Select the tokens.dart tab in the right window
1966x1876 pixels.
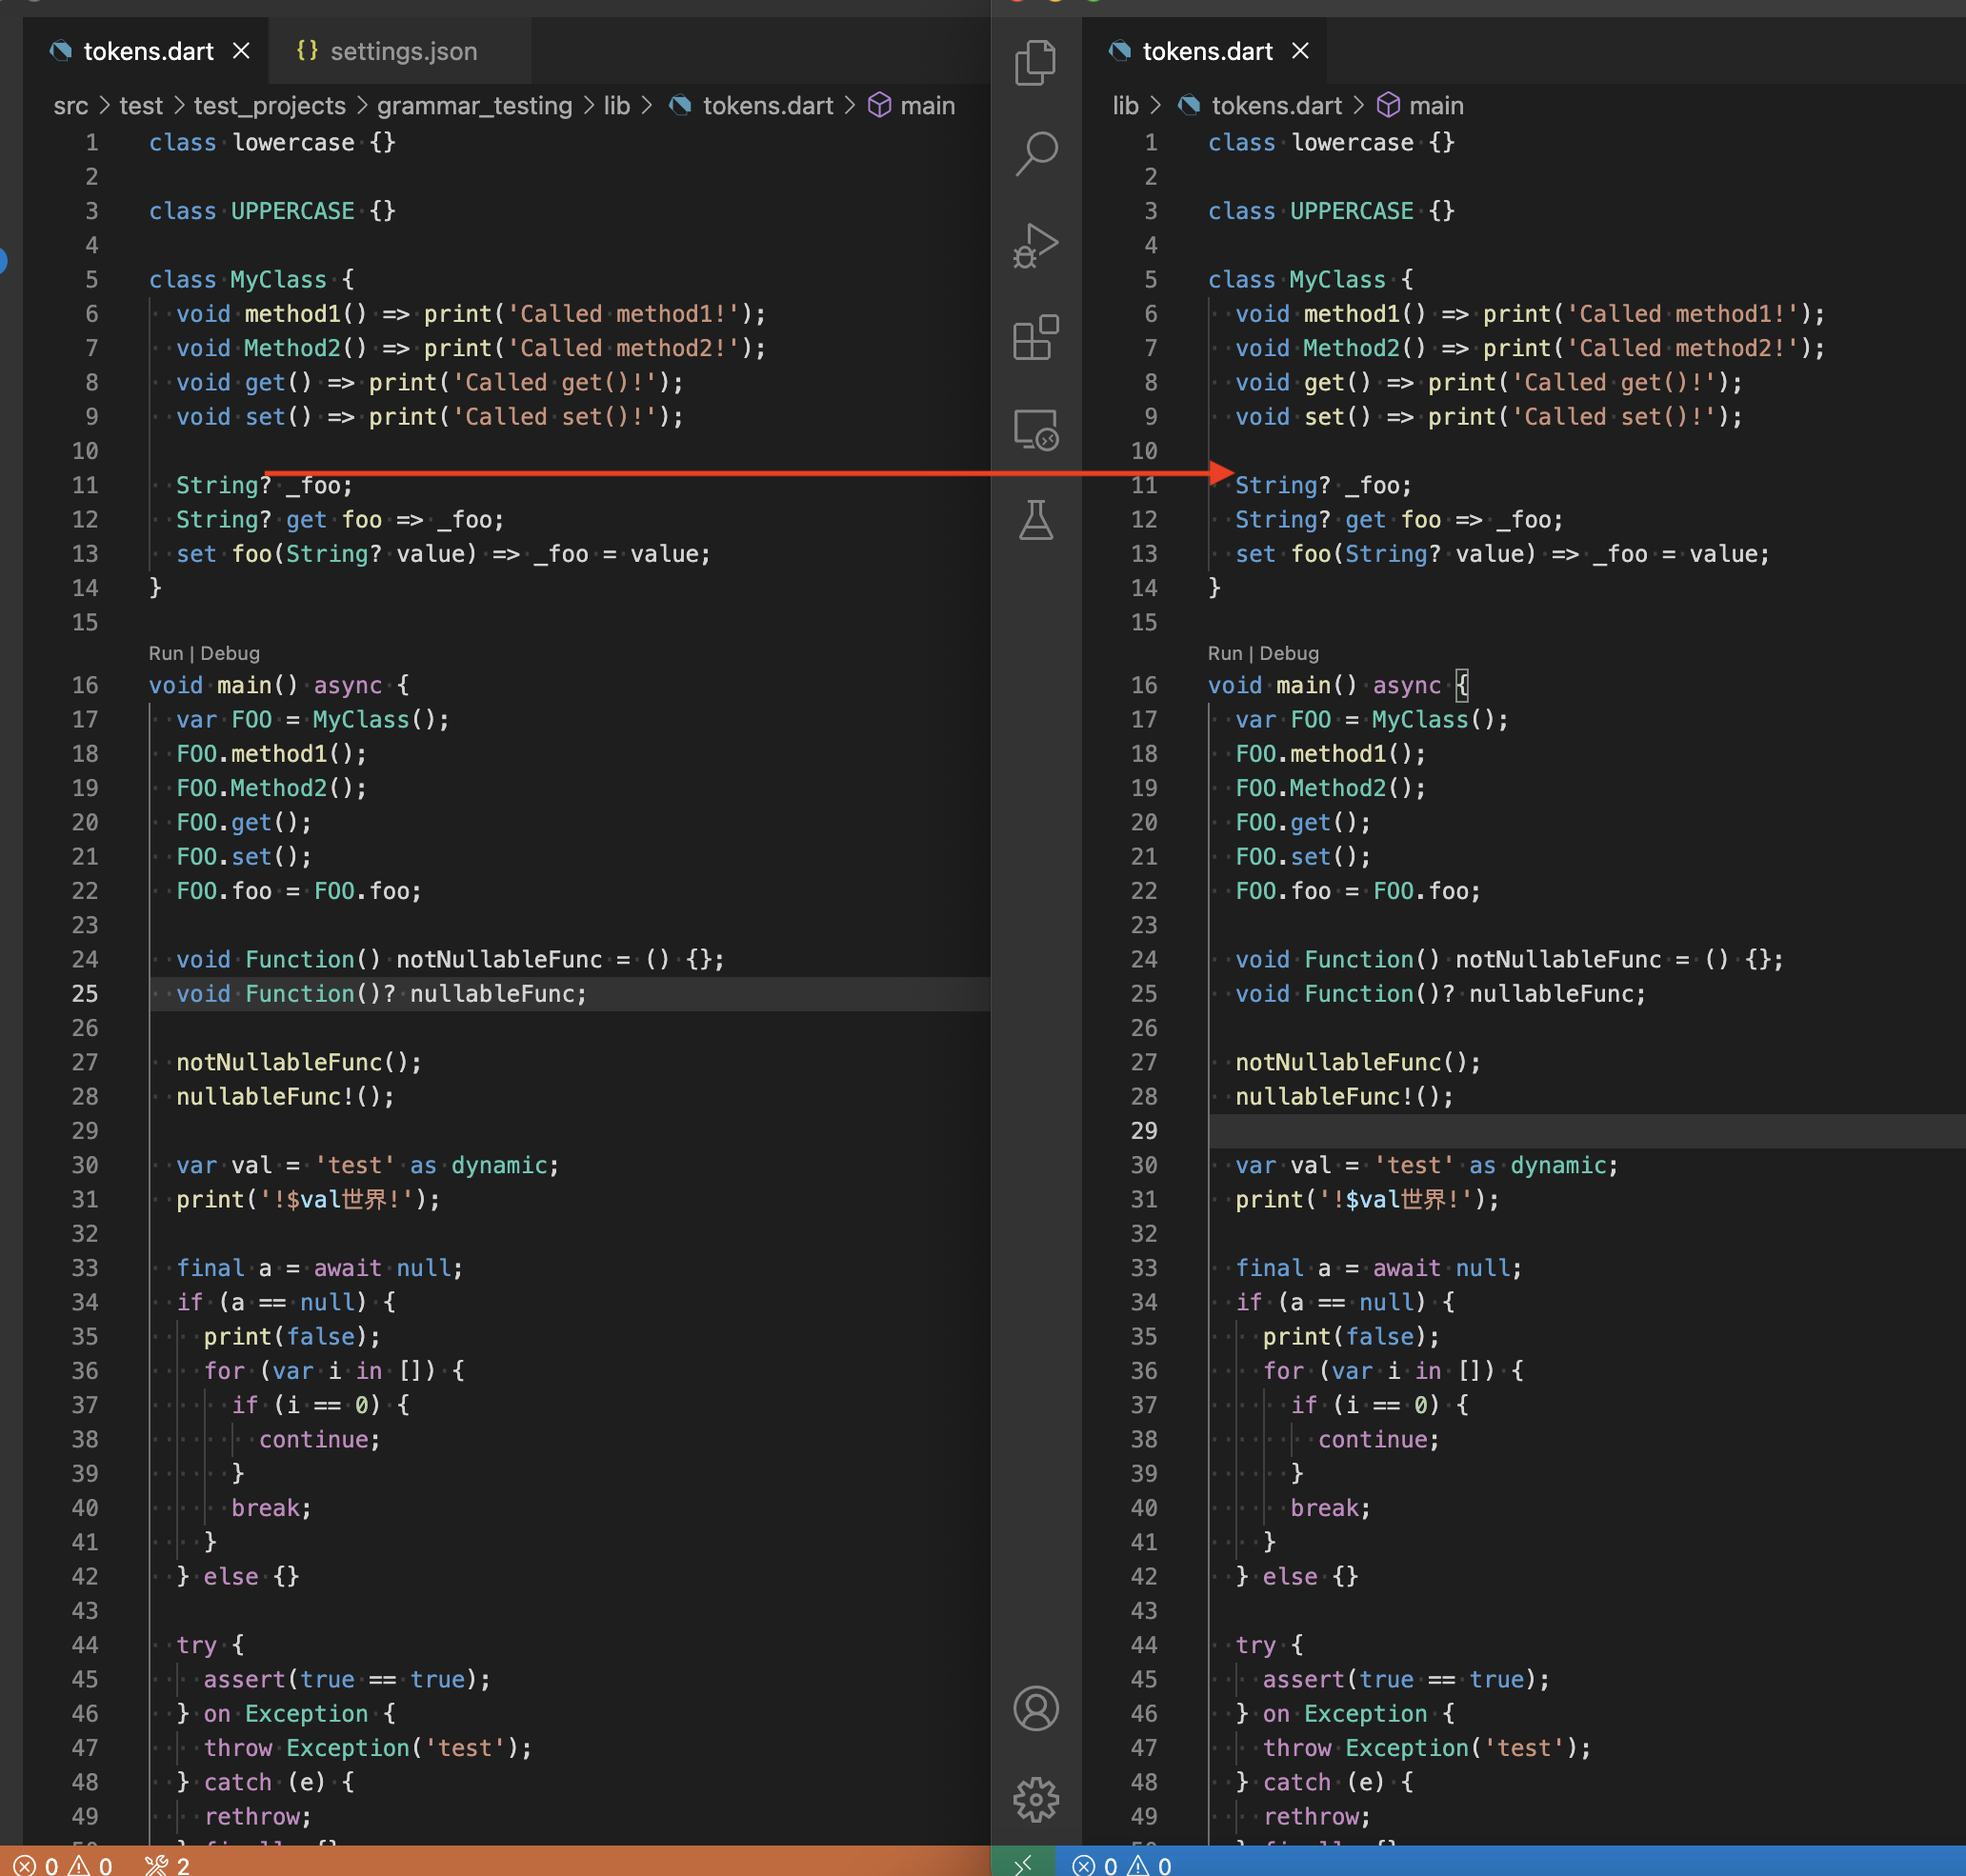(1207, 51)
